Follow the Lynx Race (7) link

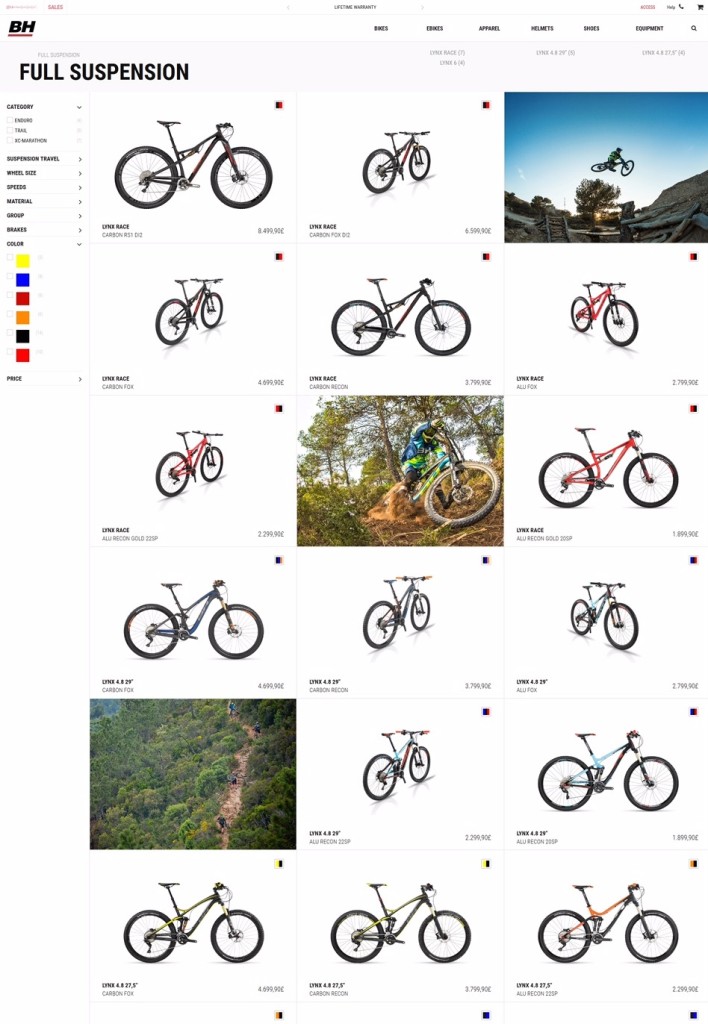[447, 52]
